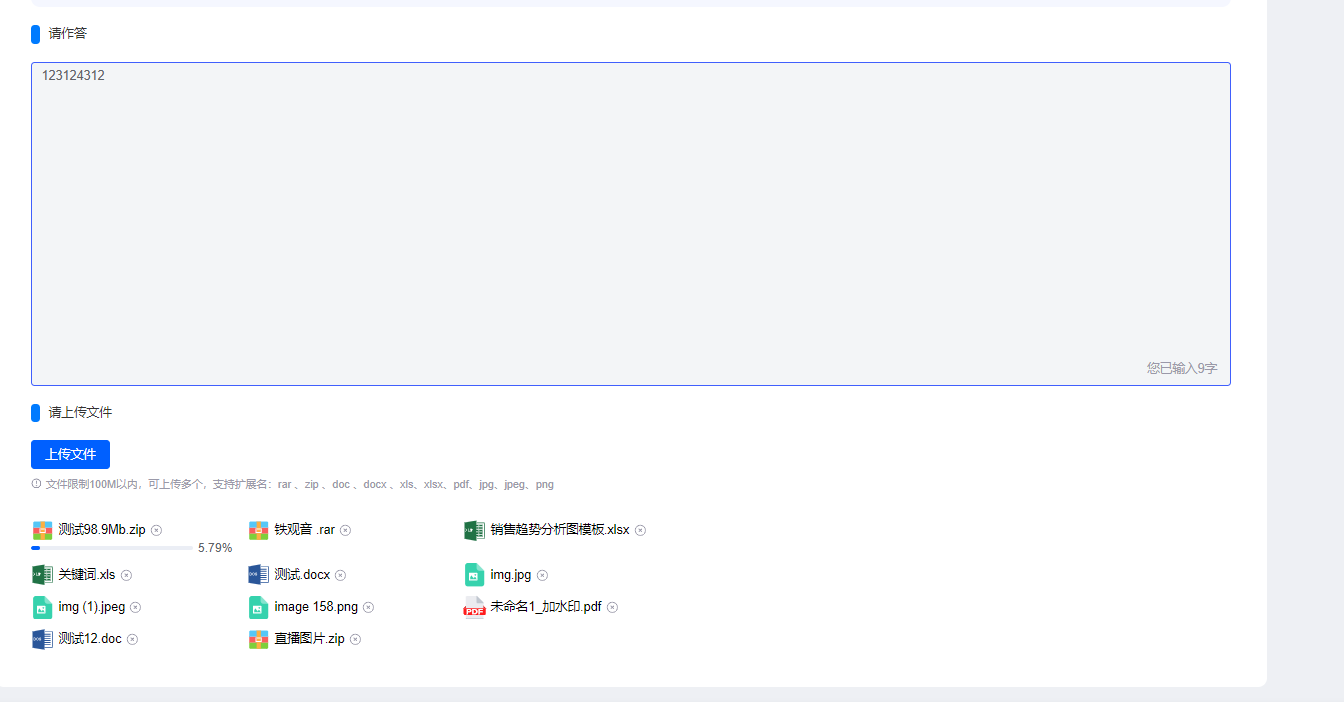
Task: Click the 未命名1_加水印.pdf file name
Action: 546,607
